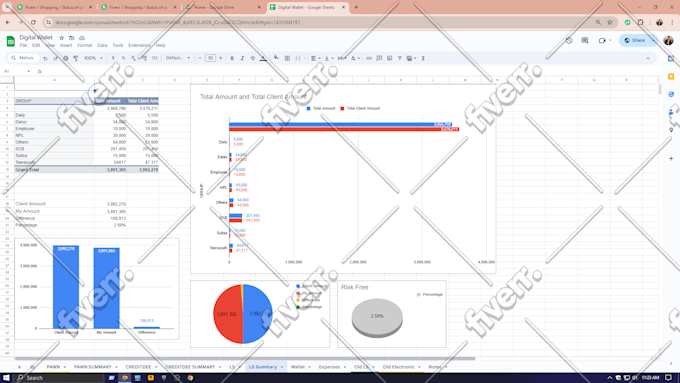Click the Insert link icon
The height and width of the screenshot is (383, 680).
pos(369,58)
